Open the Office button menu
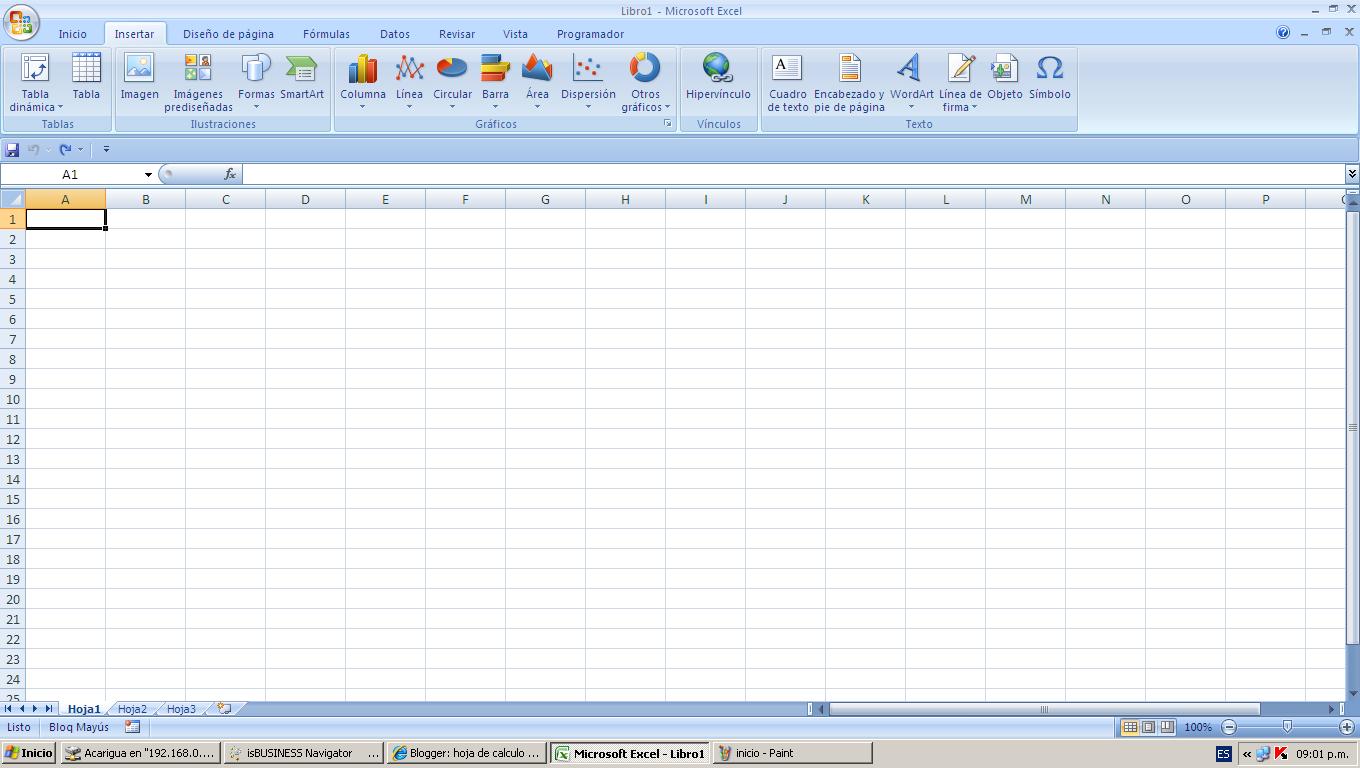The height and width of the screenshot is (768, 1360). pyautogui.click(x=21, y=22)
